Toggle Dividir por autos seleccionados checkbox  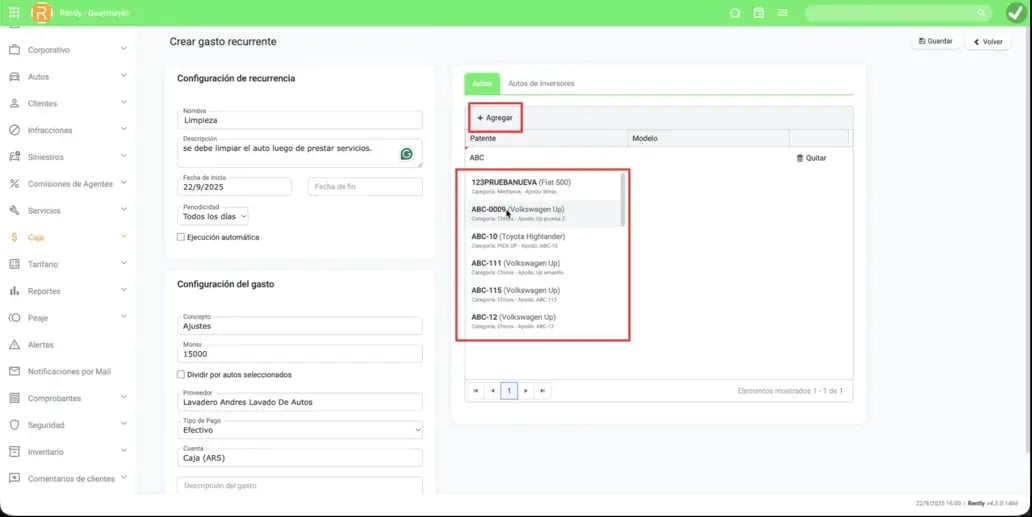181,375
